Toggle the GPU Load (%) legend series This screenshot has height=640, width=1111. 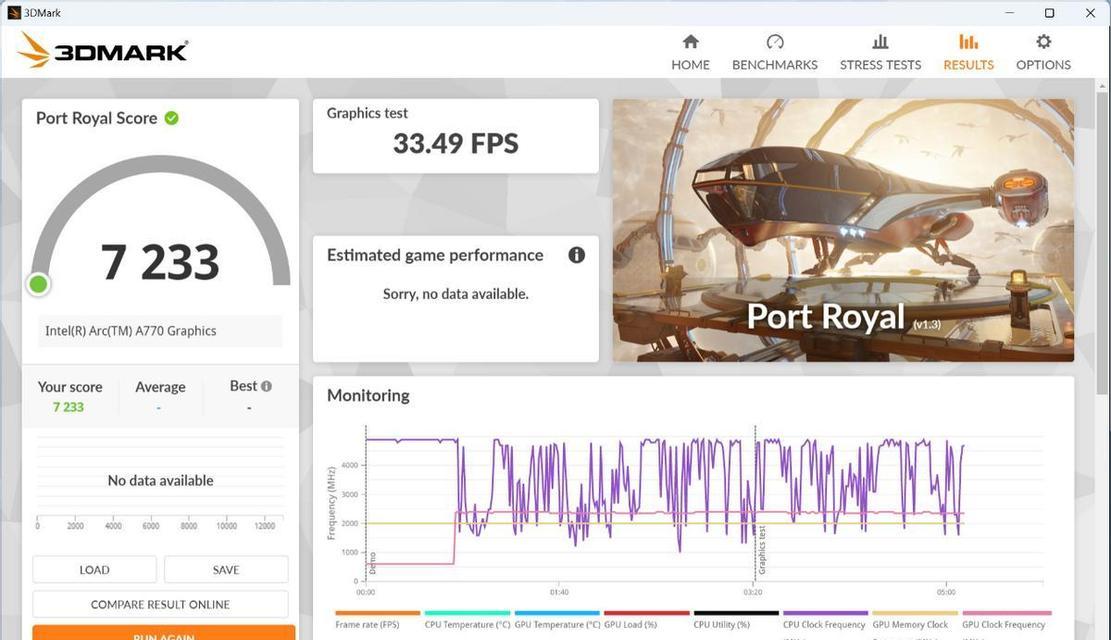pyautogui.click(x=646, y=620)
